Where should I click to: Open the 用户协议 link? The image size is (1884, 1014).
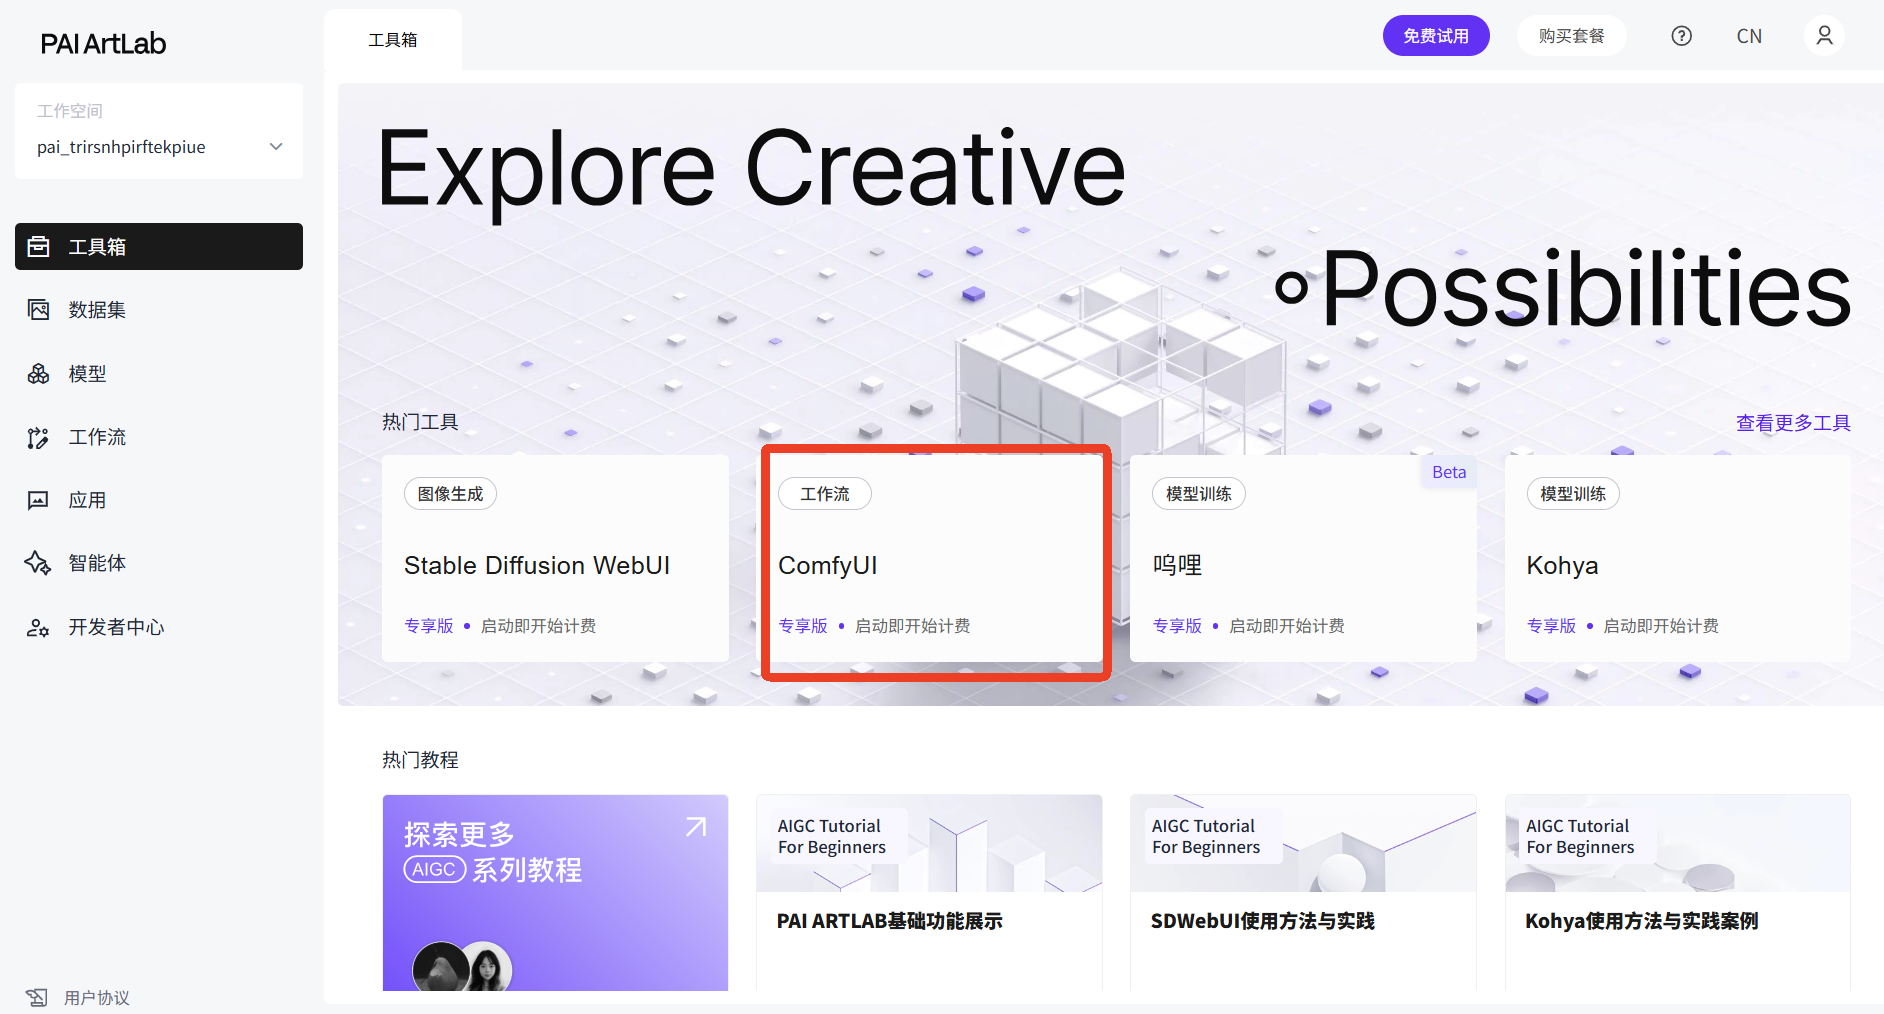pos(97,998)
